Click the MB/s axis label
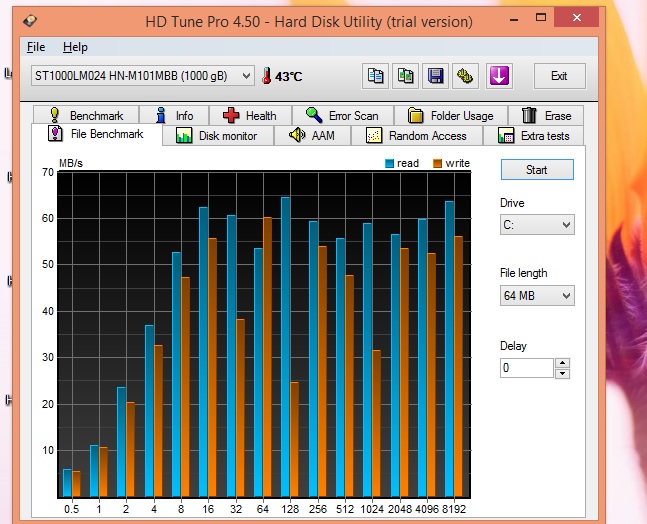 pyautogui.click(x=71, y=163)
